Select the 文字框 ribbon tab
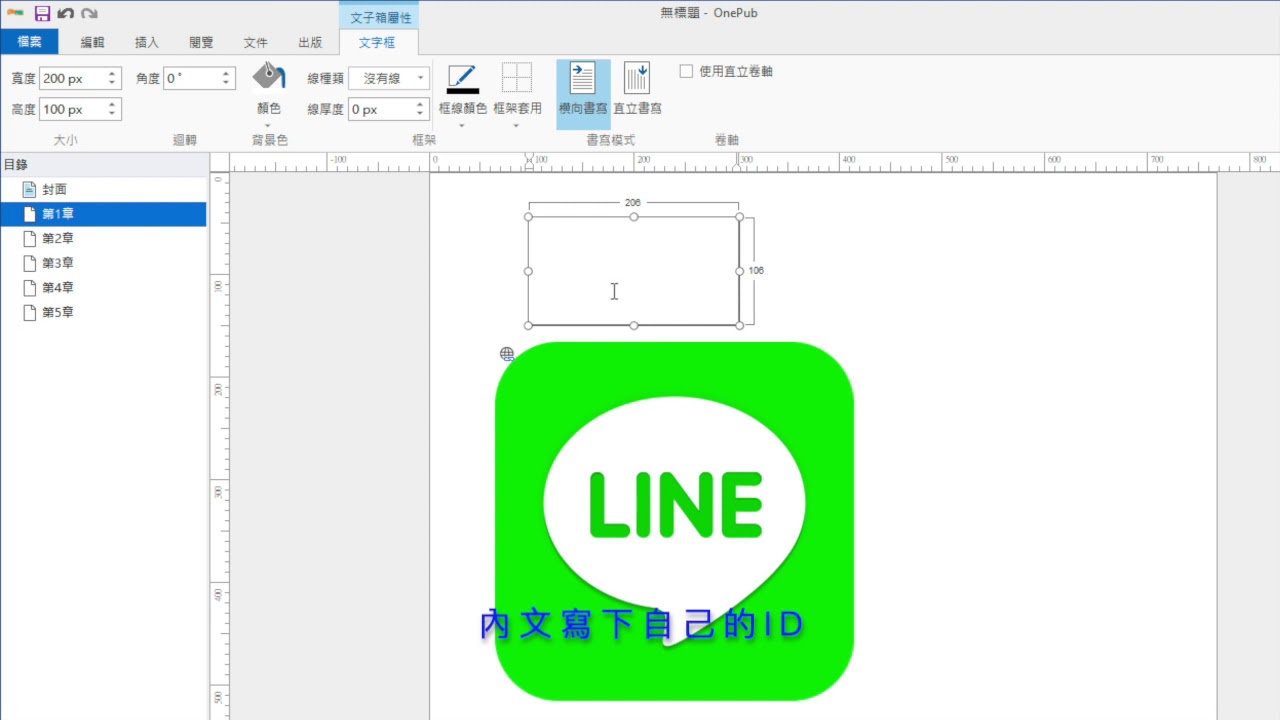 point(377,42)
